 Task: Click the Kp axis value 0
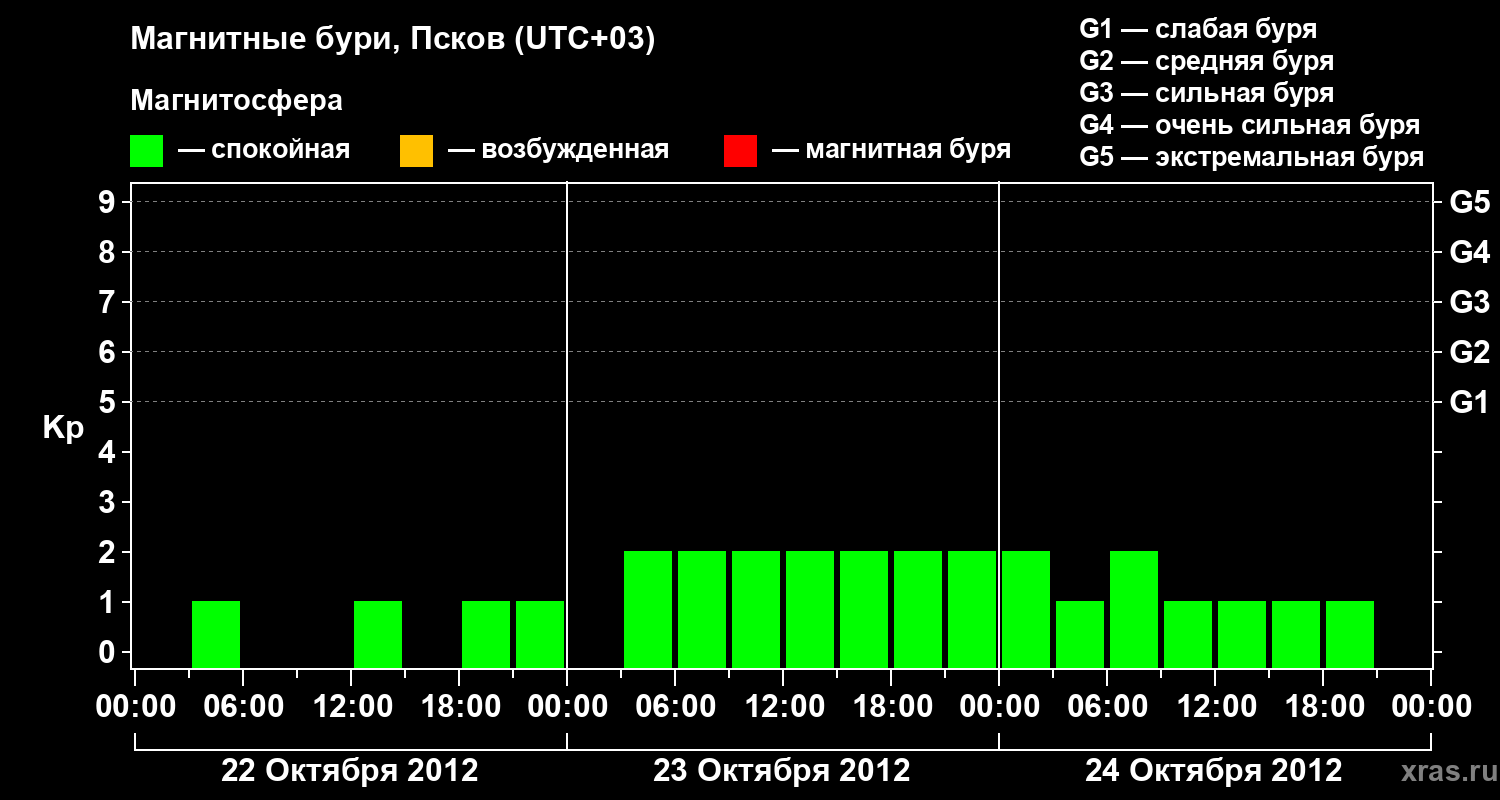[x=109, y=652]
